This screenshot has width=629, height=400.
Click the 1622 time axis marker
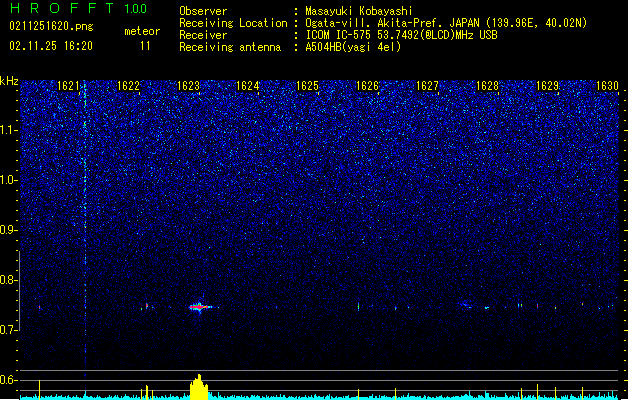coord(128,86)
